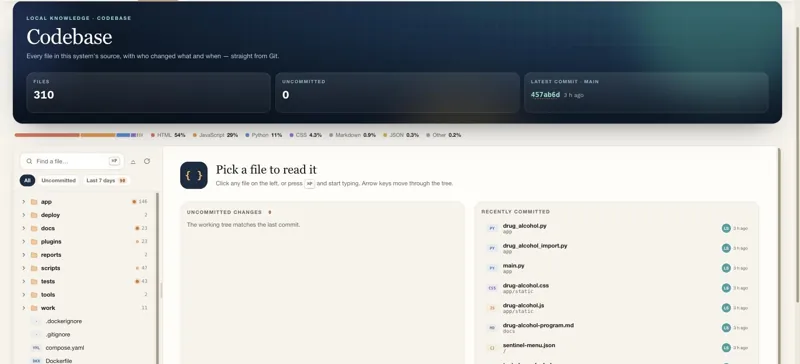Filter the tree to Uncommitted files

[59, 180]
